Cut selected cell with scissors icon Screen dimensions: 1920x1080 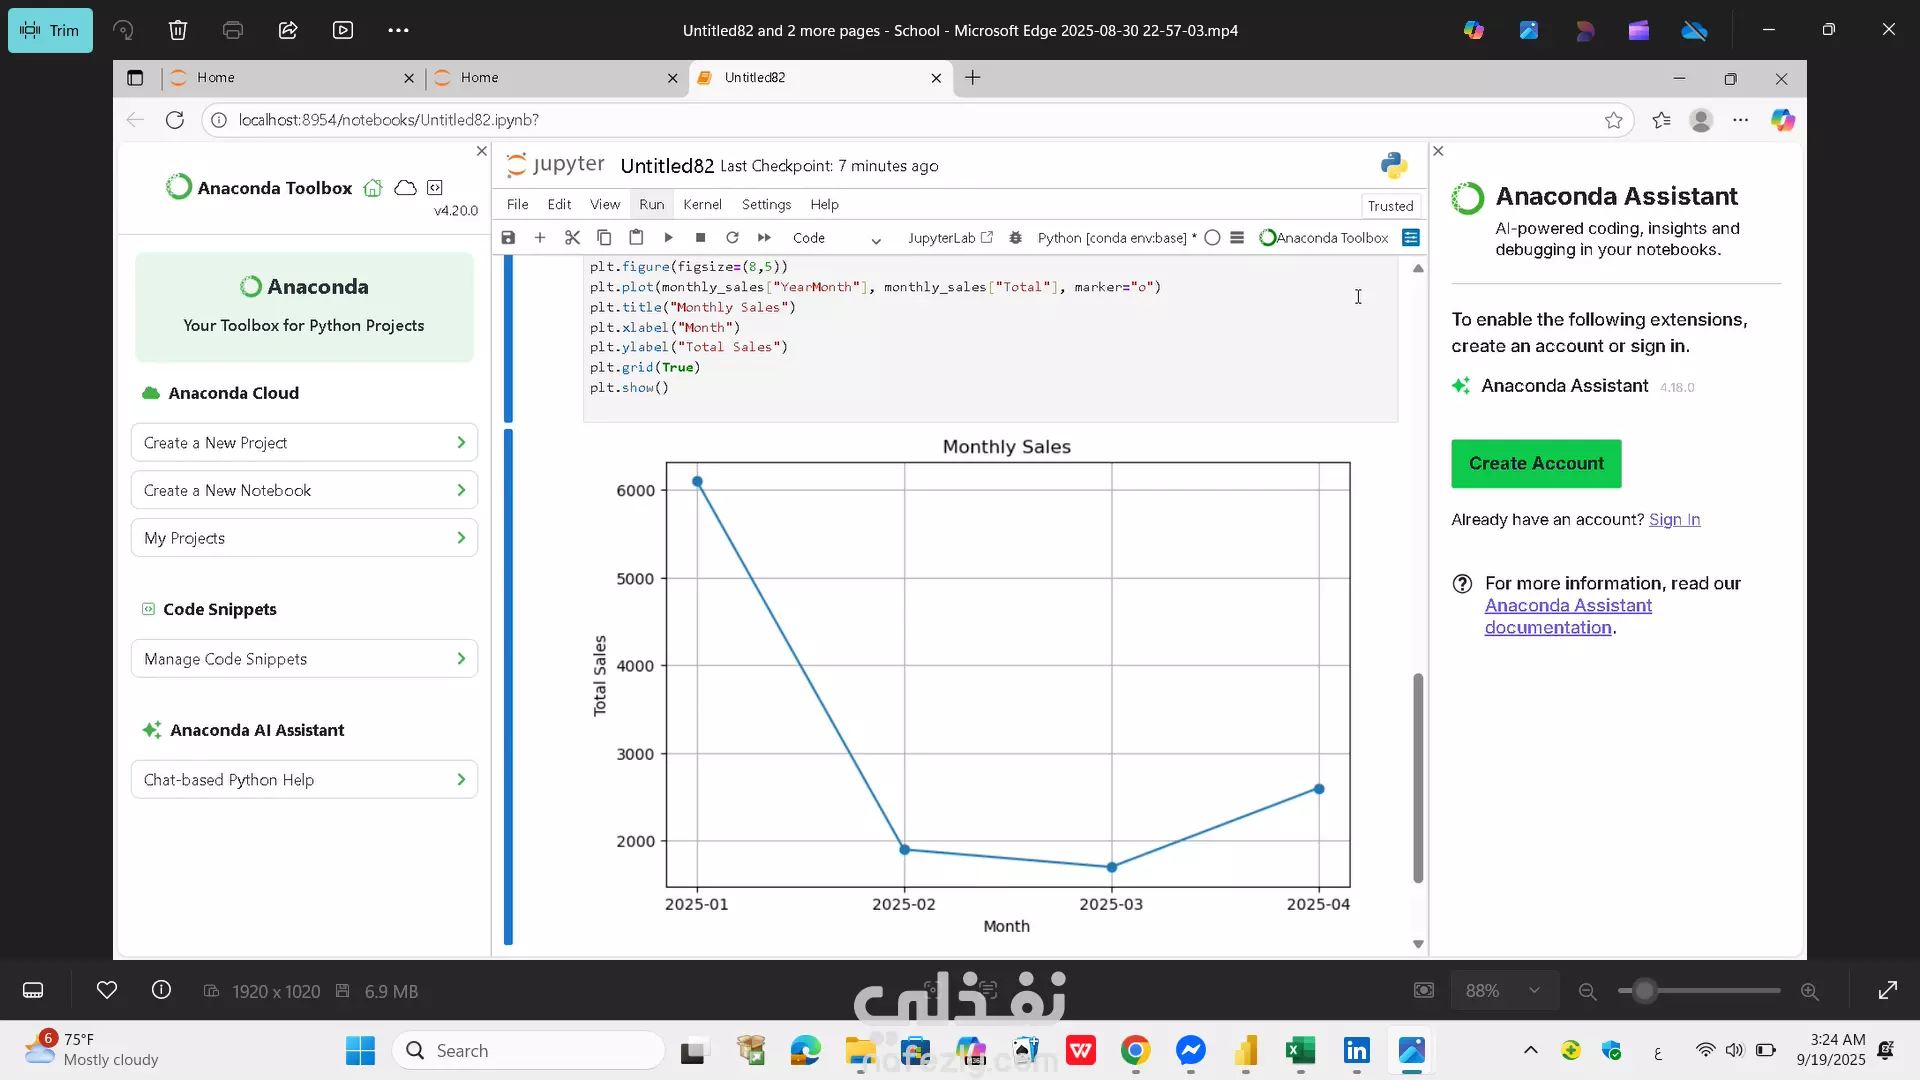click(572, 238)
